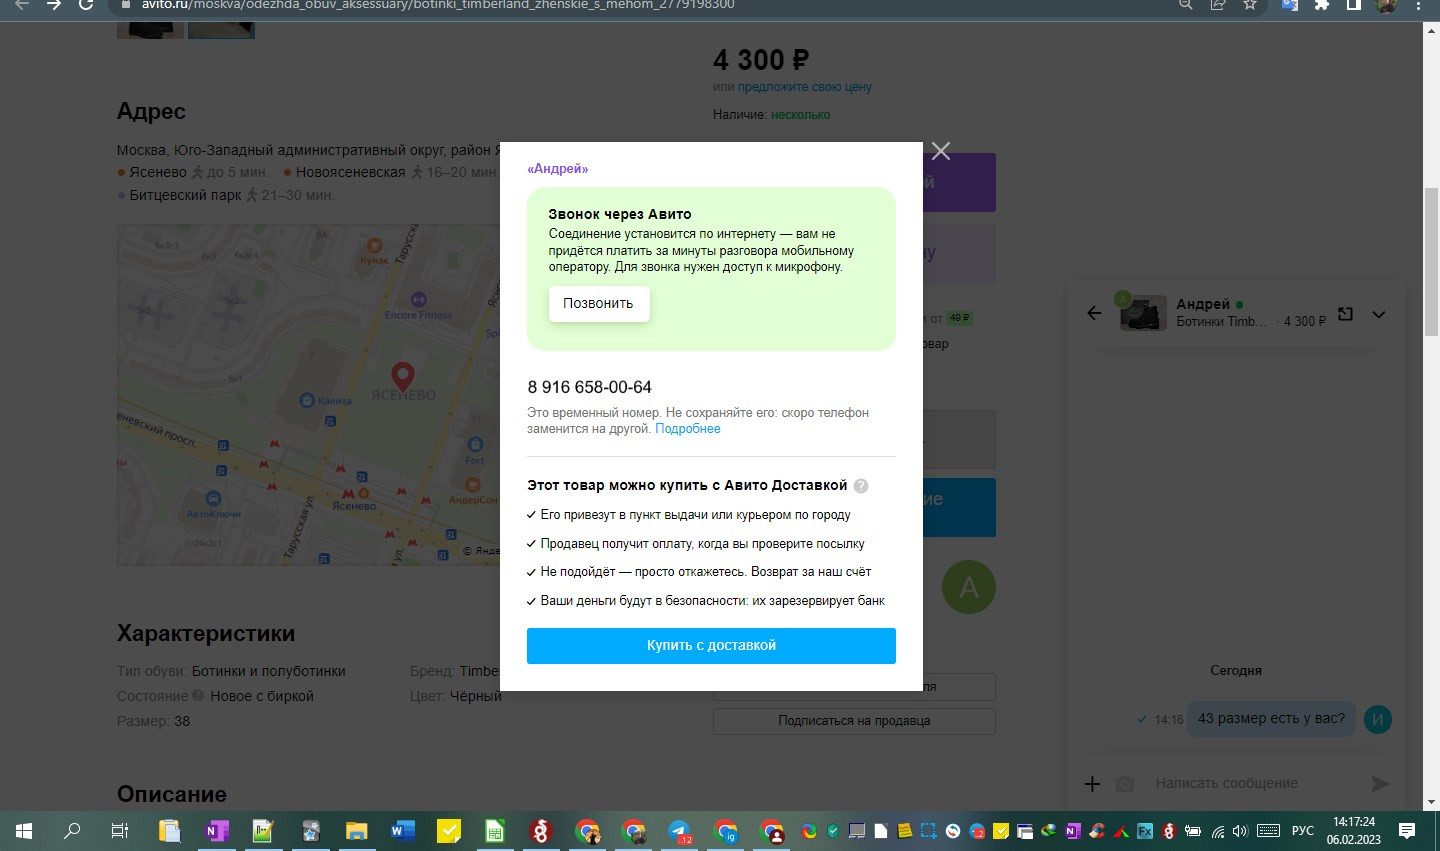Image resolution: width=1440 pixels, height=851 pixels.
Task: Click the Chrome profile avatar
Action: pyautogui.click(x=1386, y=5)
